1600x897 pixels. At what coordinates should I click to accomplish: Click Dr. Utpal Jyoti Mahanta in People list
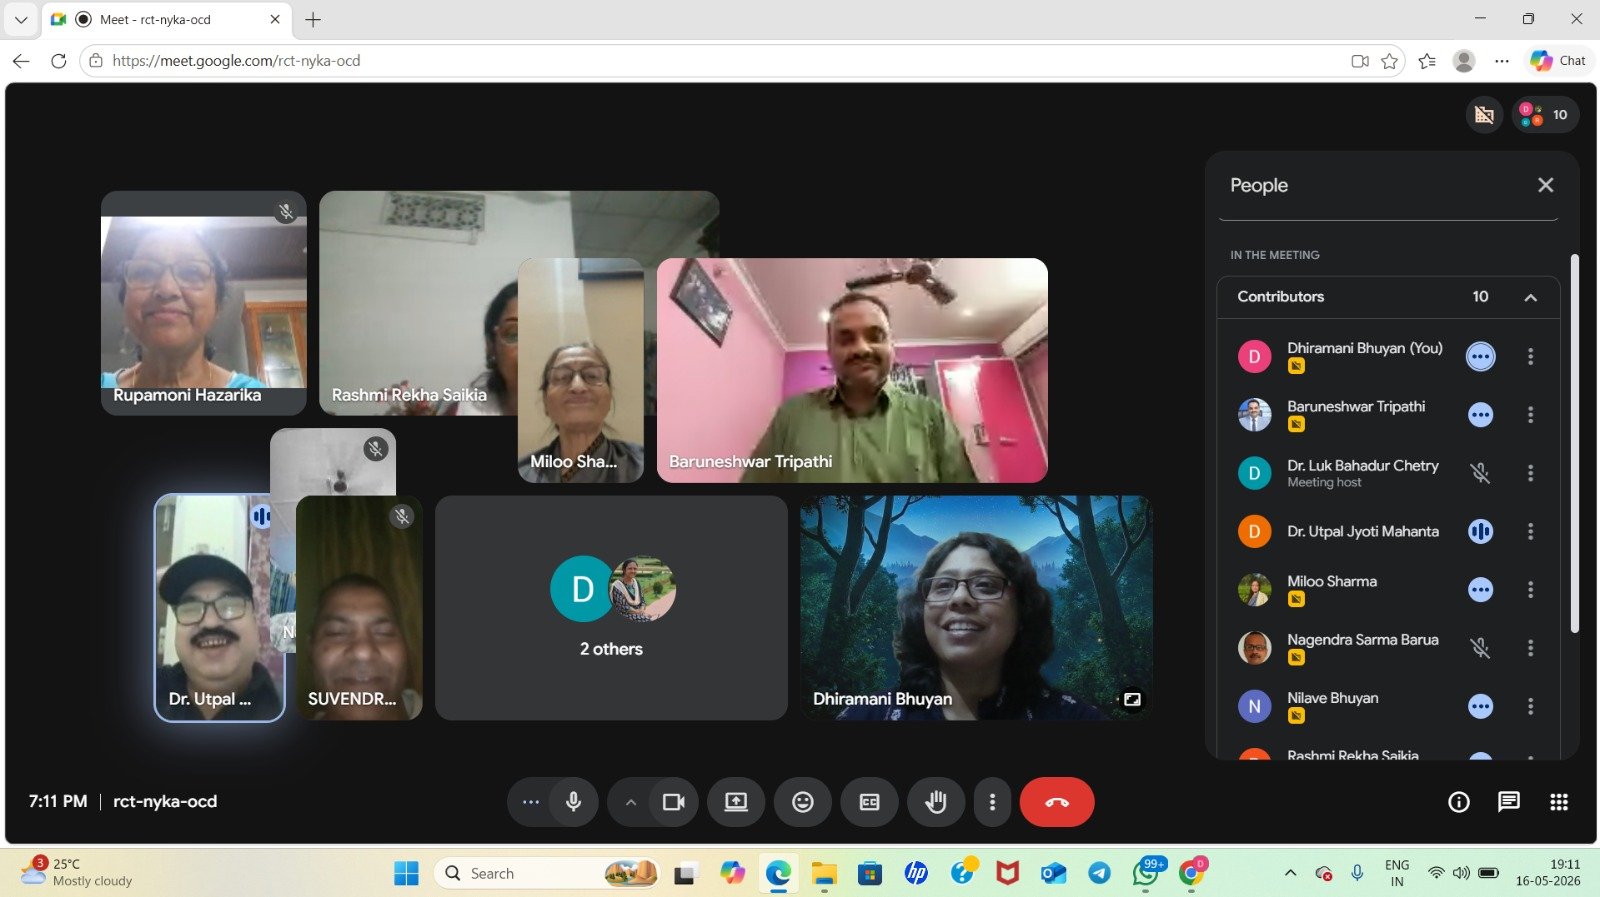click(x=1363, y=532)
